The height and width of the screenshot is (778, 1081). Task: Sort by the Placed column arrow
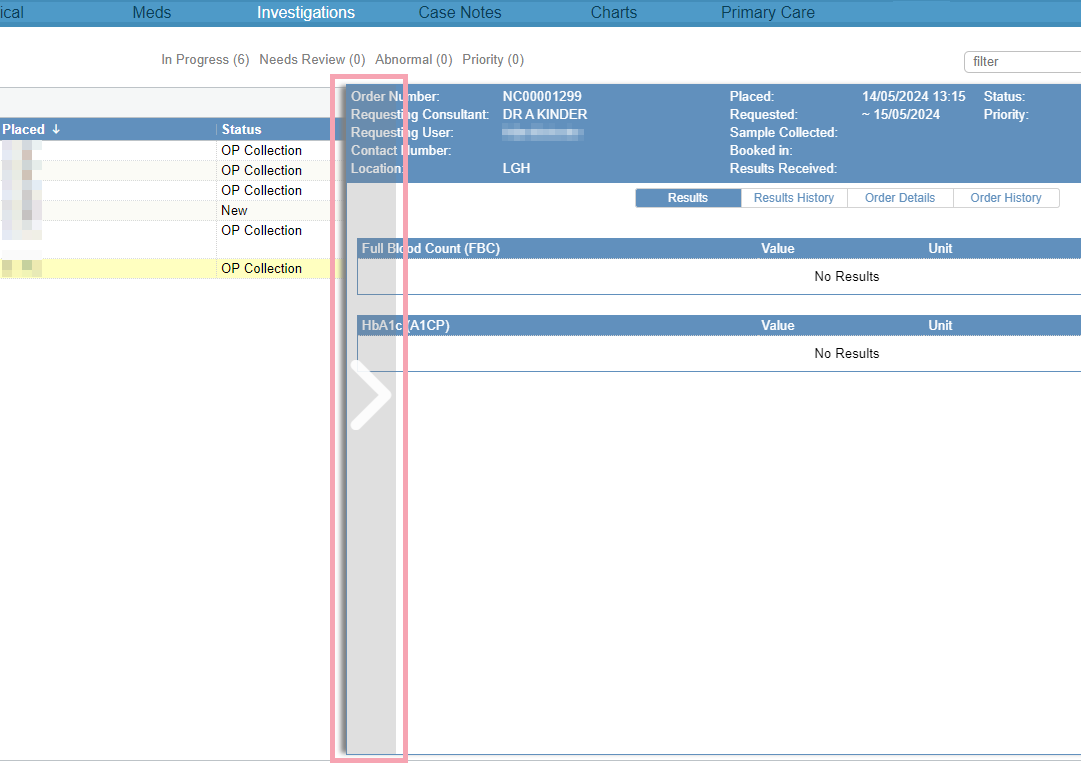(x=56, y=129)
